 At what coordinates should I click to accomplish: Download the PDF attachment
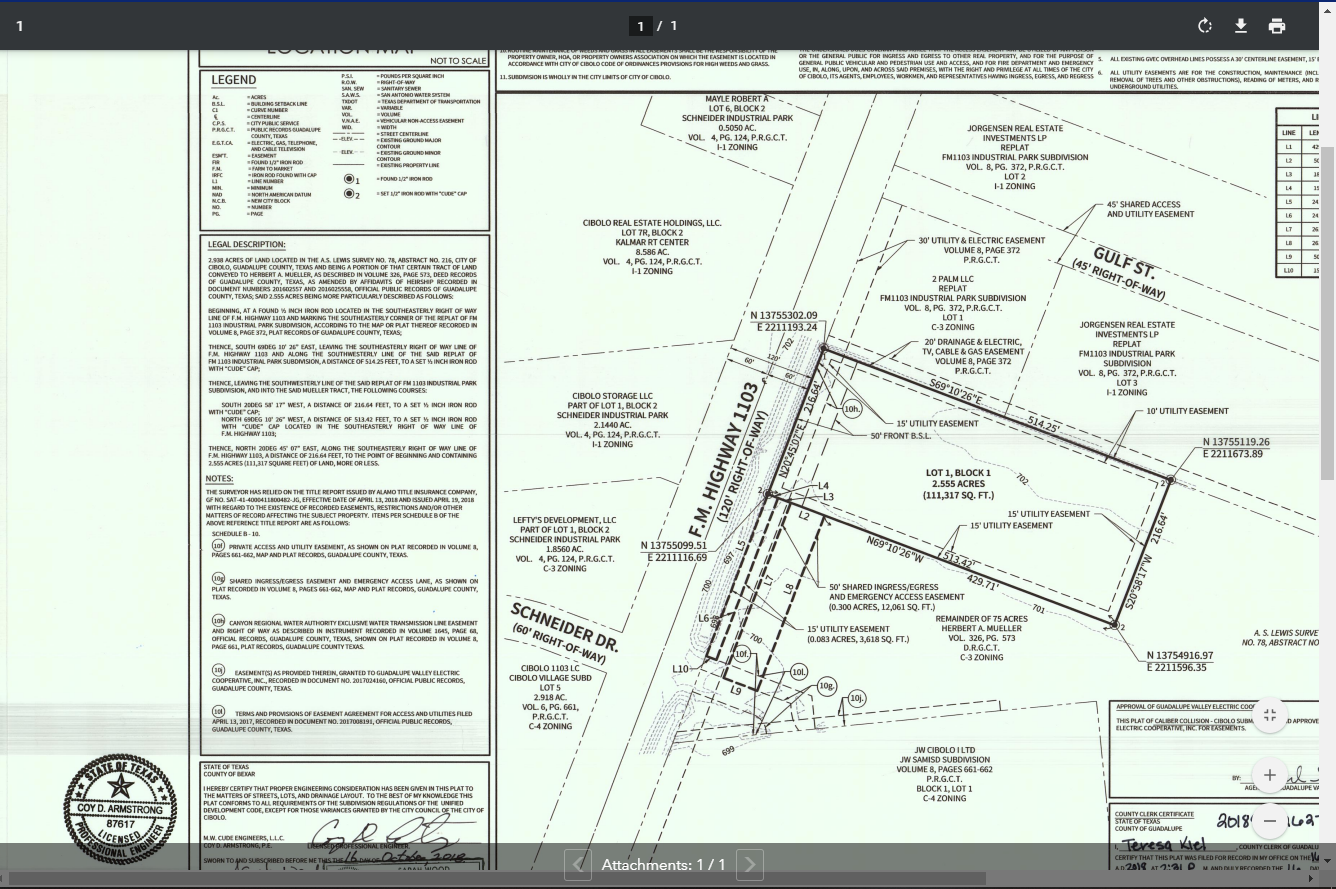[1241, 26]
